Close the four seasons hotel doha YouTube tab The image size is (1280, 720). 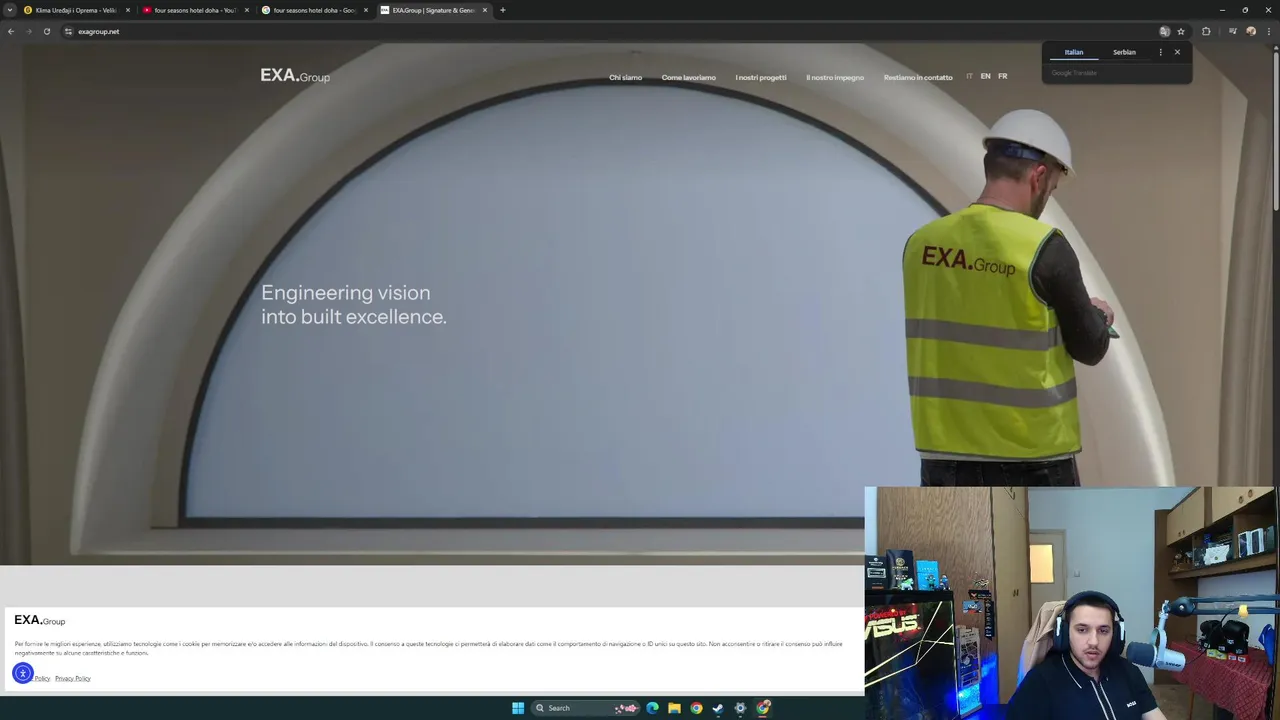247,10
